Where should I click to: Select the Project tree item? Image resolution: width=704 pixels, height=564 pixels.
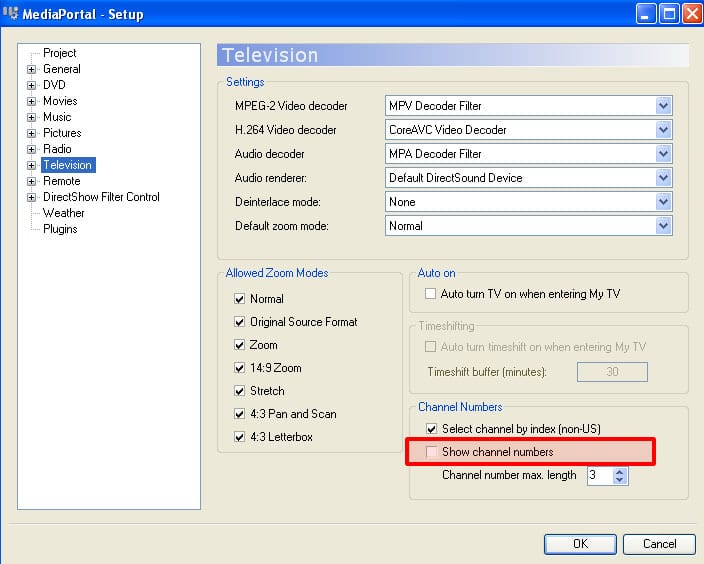click(x=59, y=53)
